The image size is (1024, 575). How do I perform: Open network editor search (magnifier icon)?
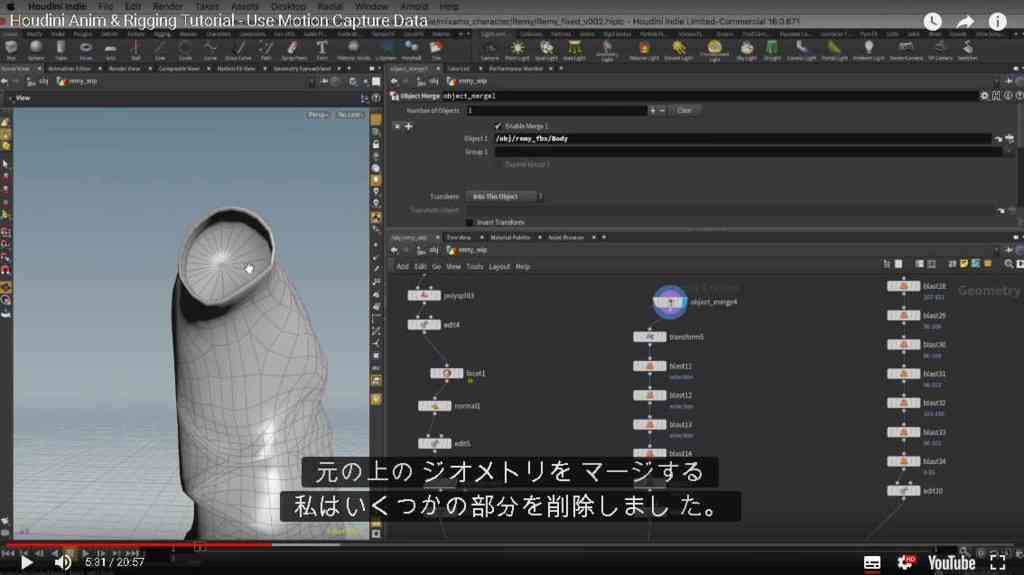[1009, 264]
